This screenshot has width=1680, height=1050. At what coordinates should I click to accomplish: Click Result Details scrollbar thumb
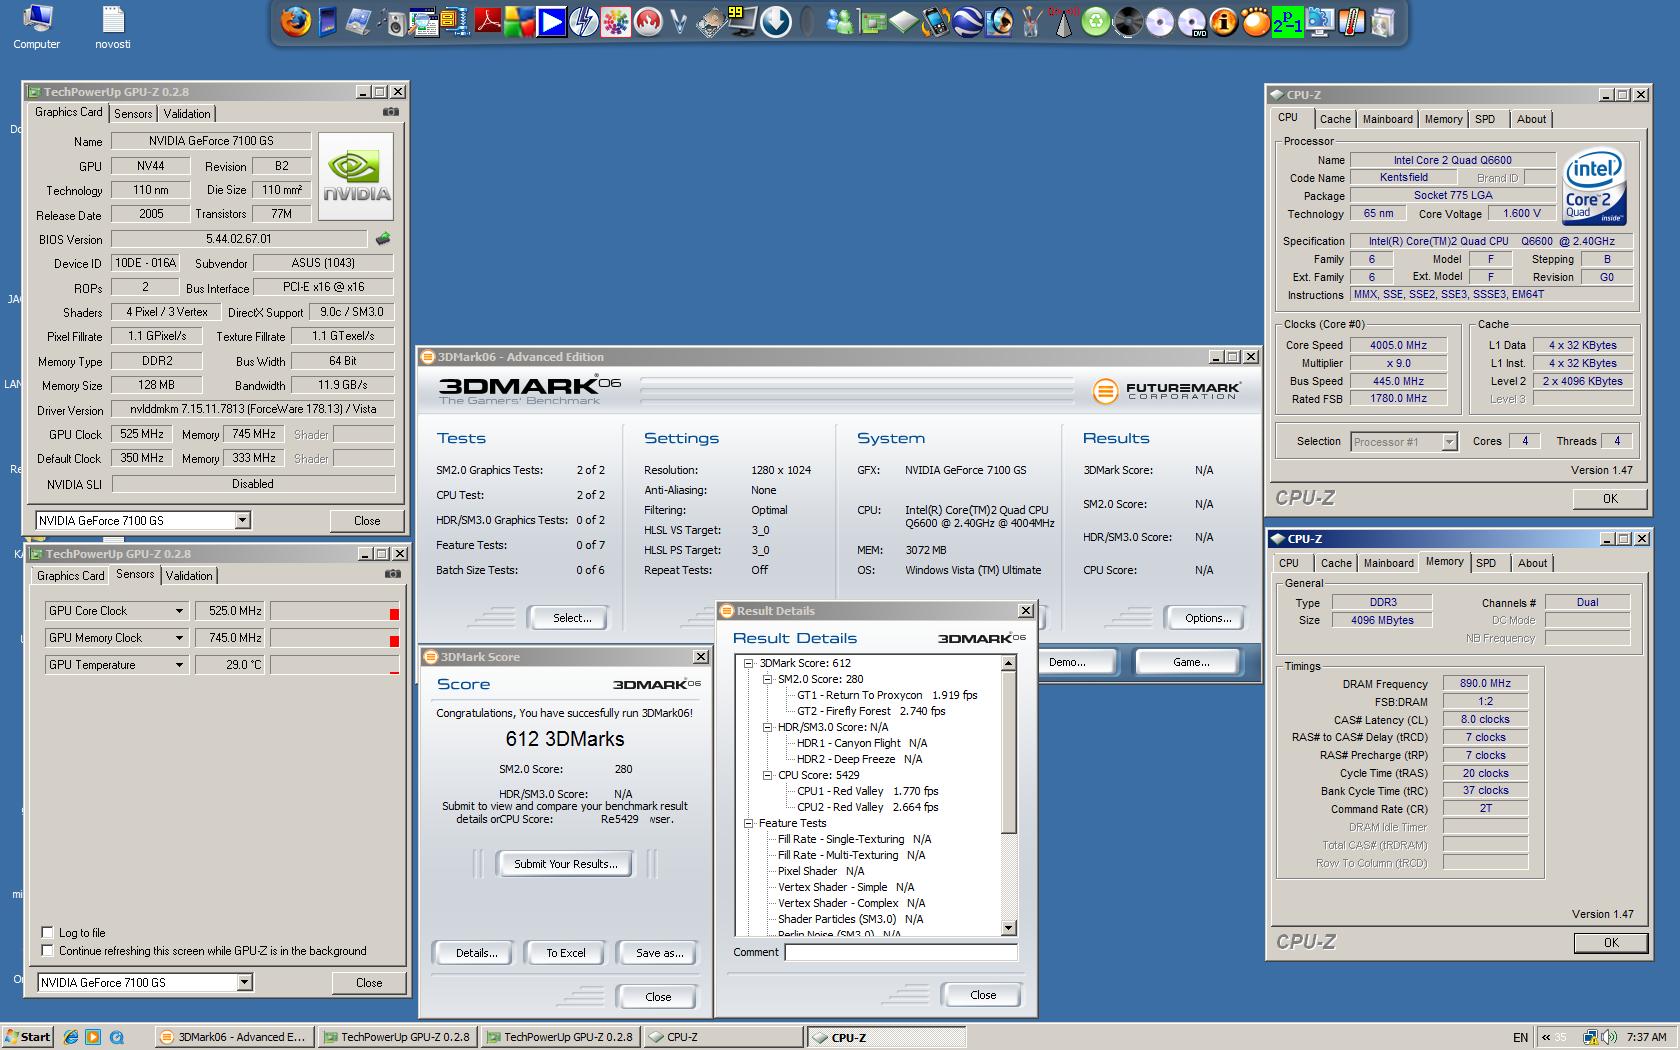point(1008,752)
